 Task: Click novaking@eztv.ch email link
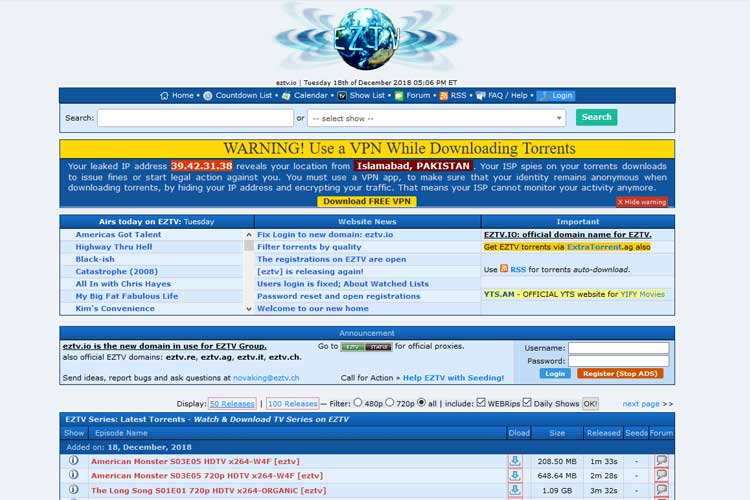coord(266,378)
